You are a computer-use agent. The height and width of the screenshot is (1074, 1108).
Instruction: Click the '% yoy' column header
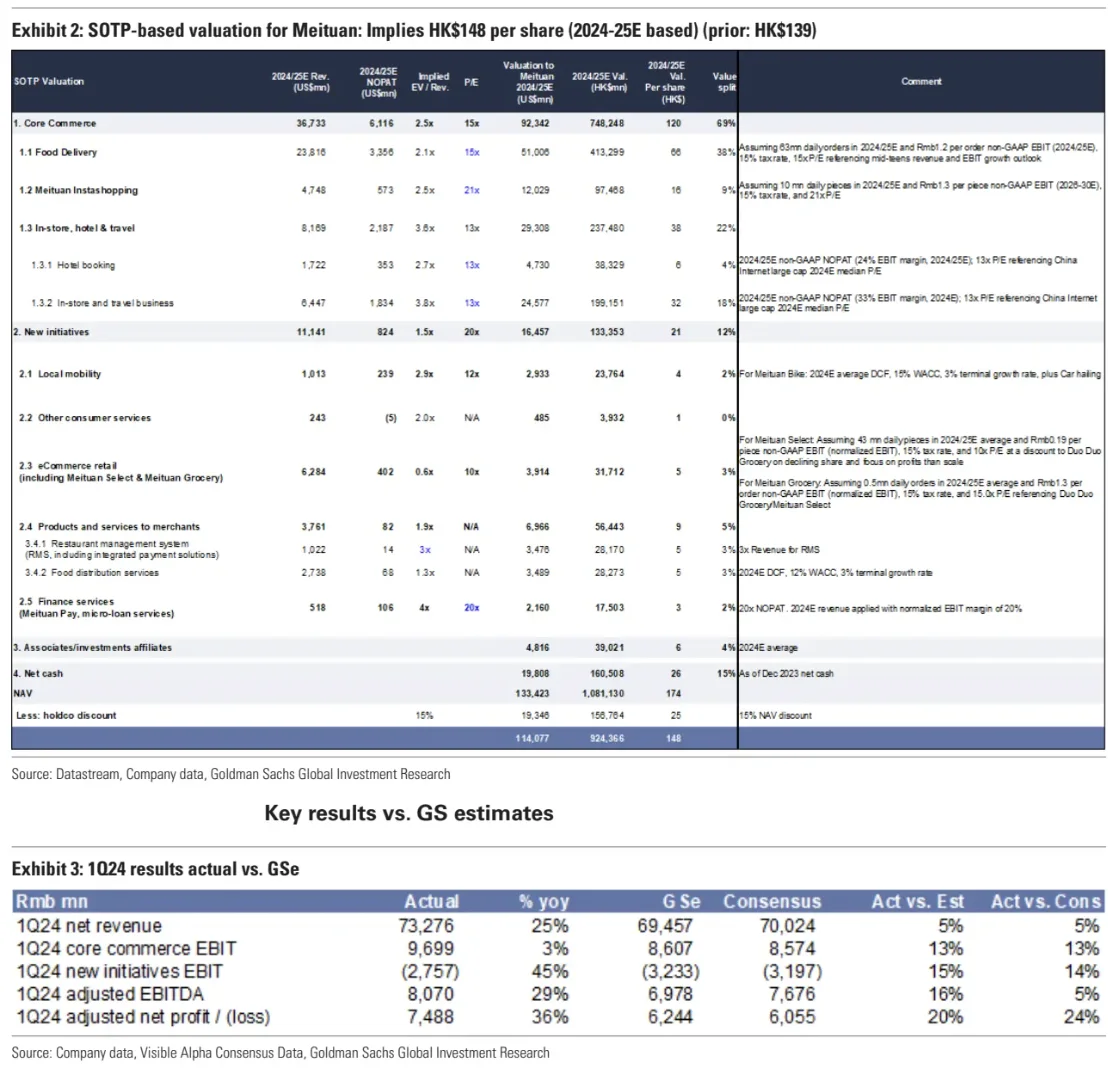pyautogui.click(x=543, y=902)
